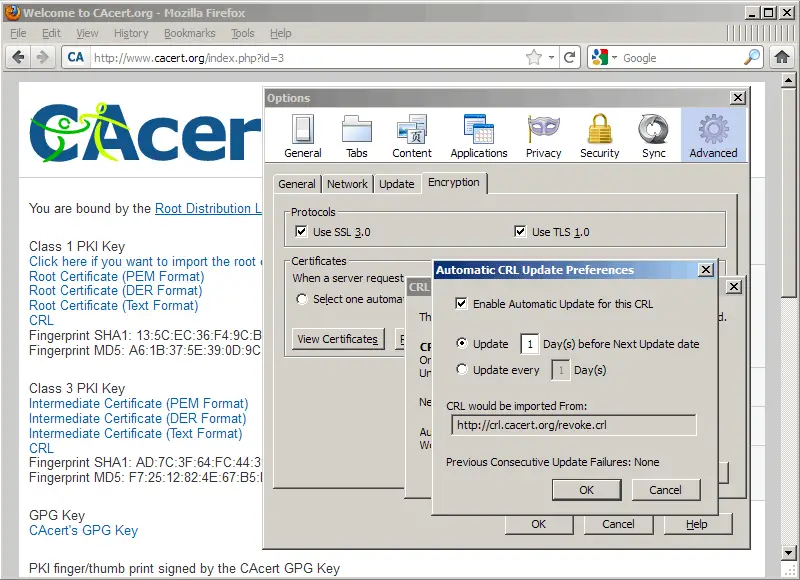Open the bookmark star dropdown arrow

pos(552,57)
